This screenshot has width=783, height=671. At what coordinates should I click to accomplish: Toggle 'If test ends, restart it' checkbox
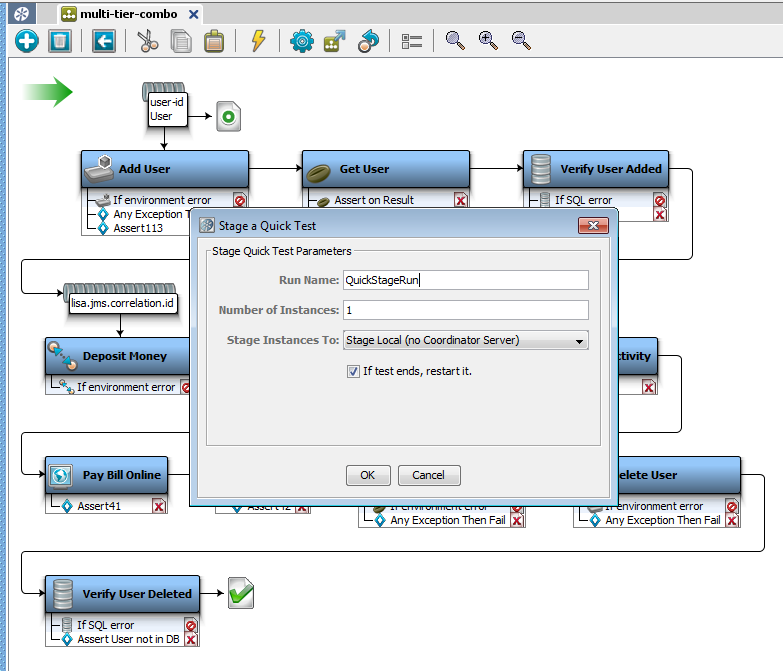point(353,371)
